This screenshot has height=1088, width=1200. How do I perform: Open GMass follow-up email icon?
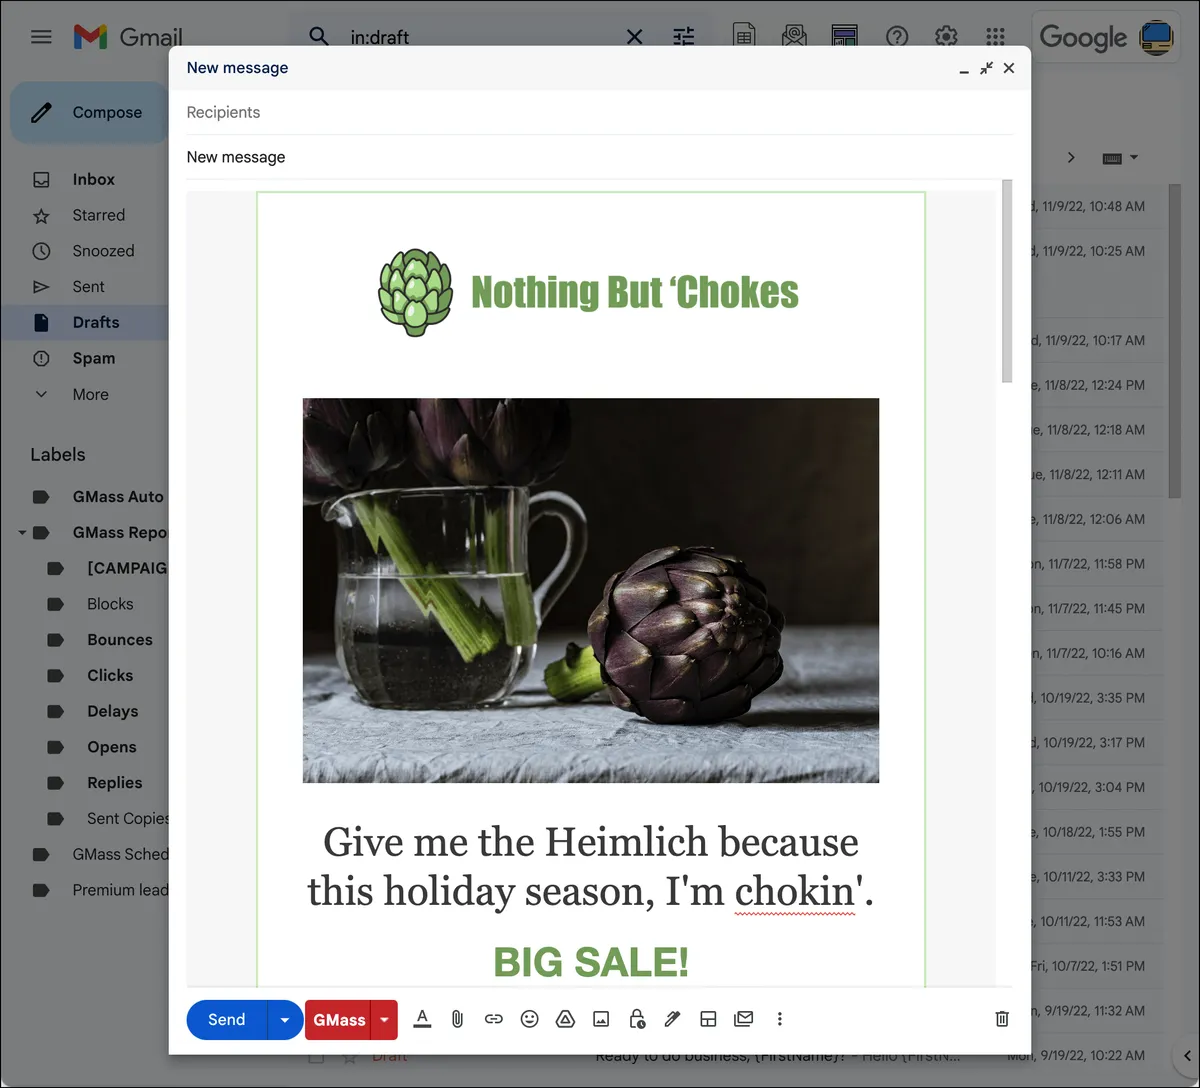795,37
